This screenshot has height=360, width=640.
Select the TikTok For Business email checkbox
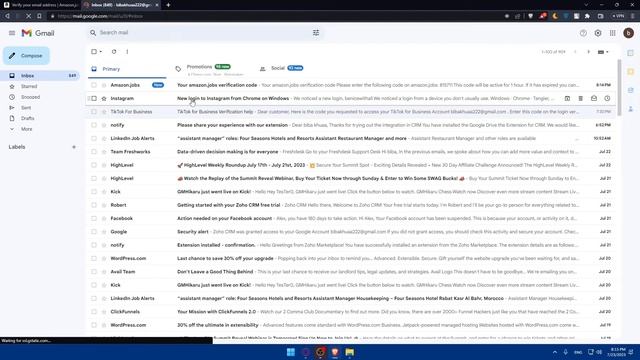click(x=94, y=112)
